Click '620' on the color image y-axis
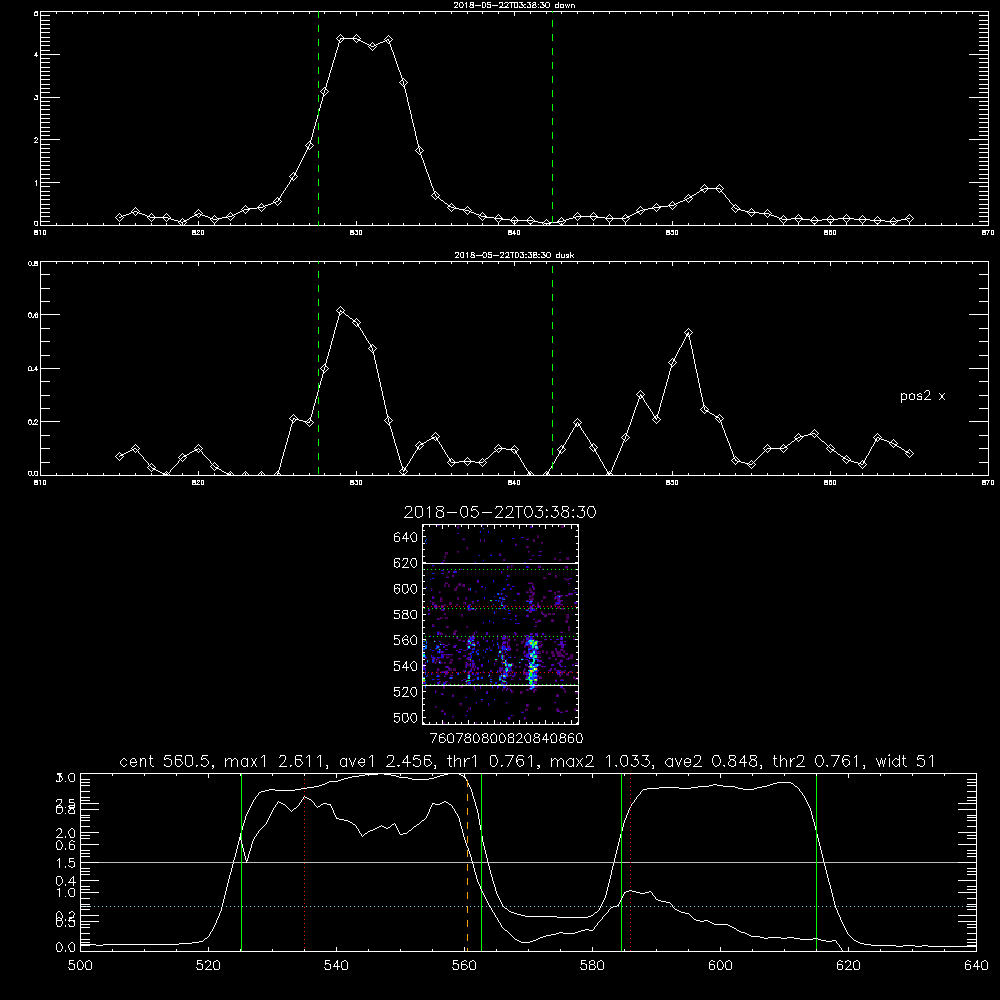 coord(406,563)
